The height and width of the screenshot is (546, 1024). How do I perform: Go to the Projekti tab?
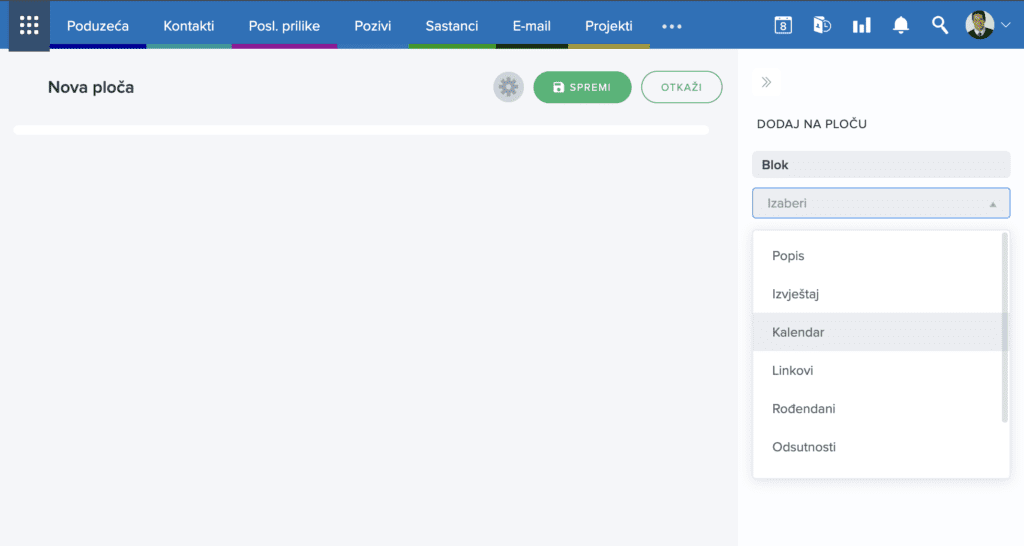(608, 26)
